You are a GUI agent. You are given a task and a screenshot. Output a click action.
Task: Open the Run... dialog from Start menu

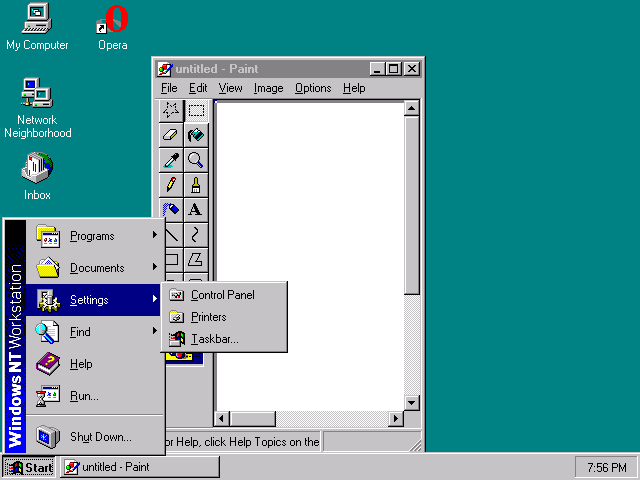tap(94, 396)
